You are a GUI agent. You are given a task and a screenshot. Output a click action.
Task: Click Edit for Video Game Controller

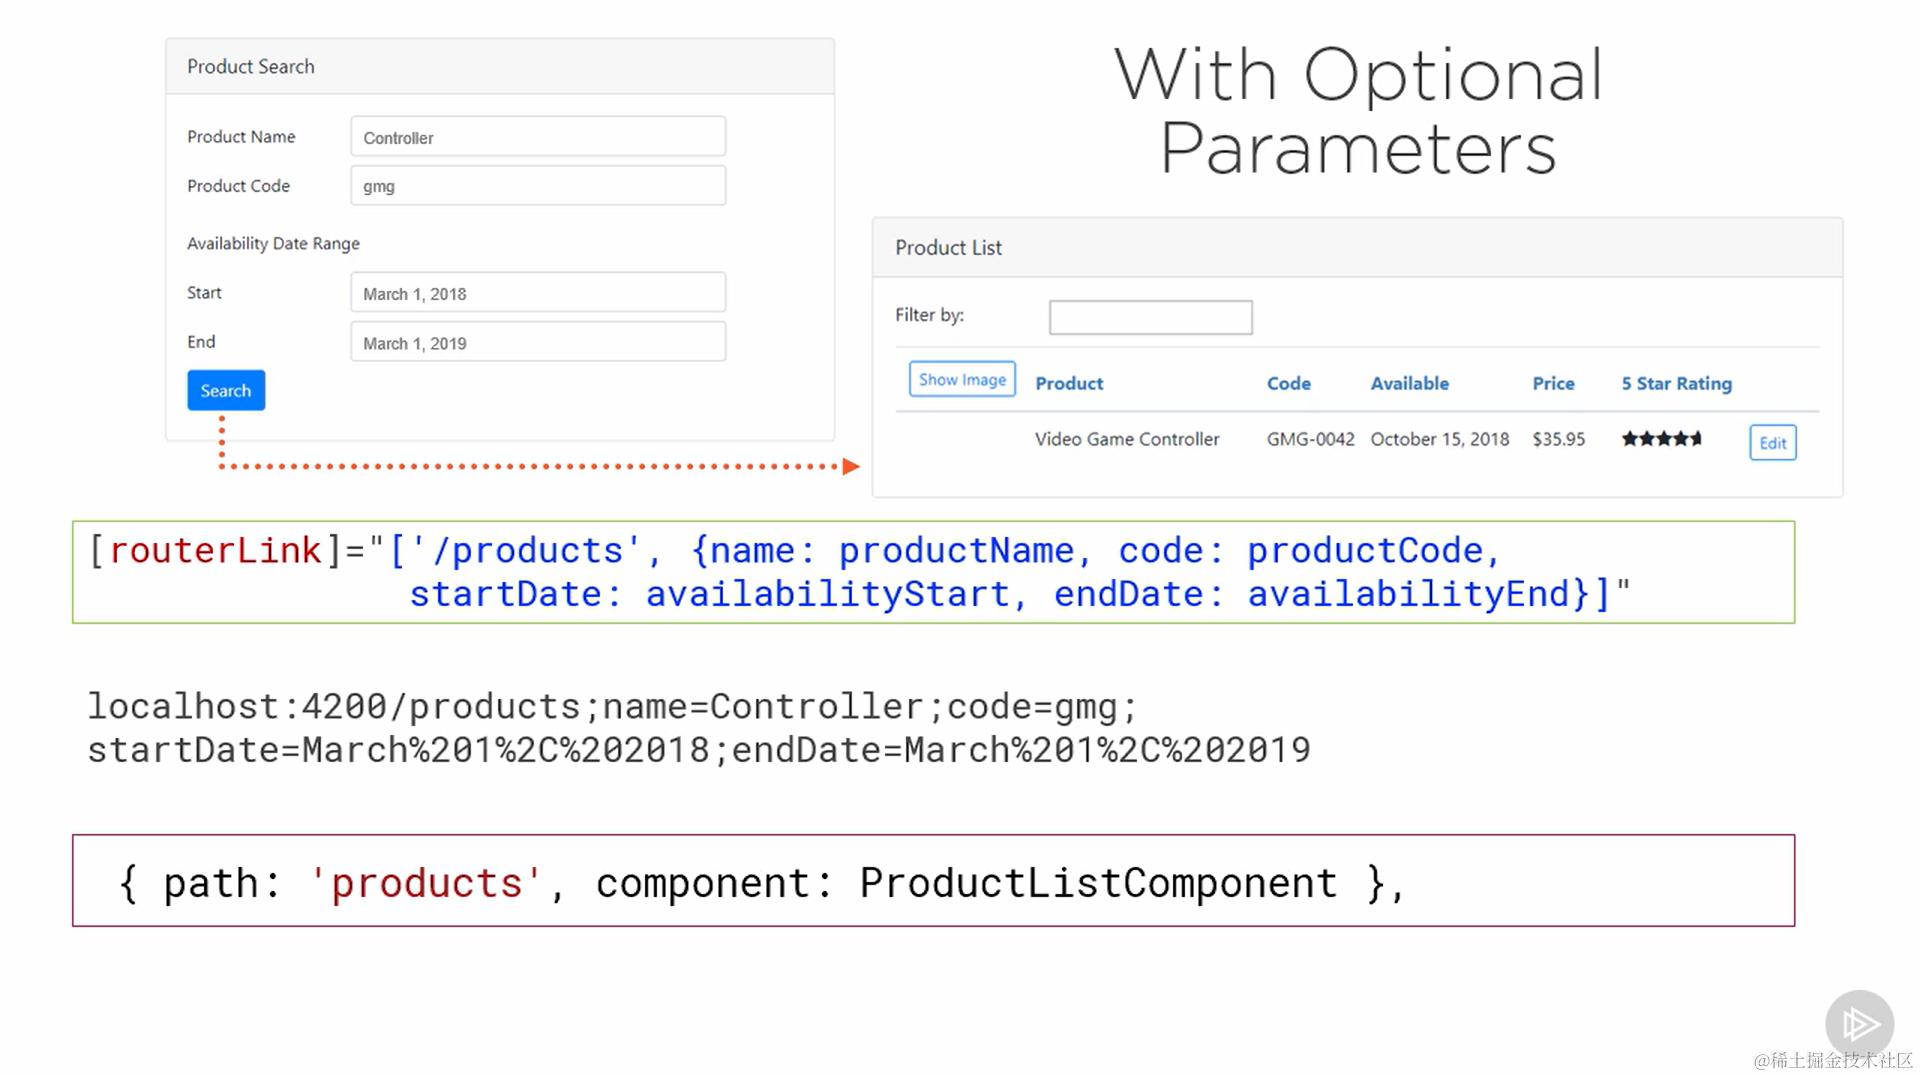pos(1772,443)
